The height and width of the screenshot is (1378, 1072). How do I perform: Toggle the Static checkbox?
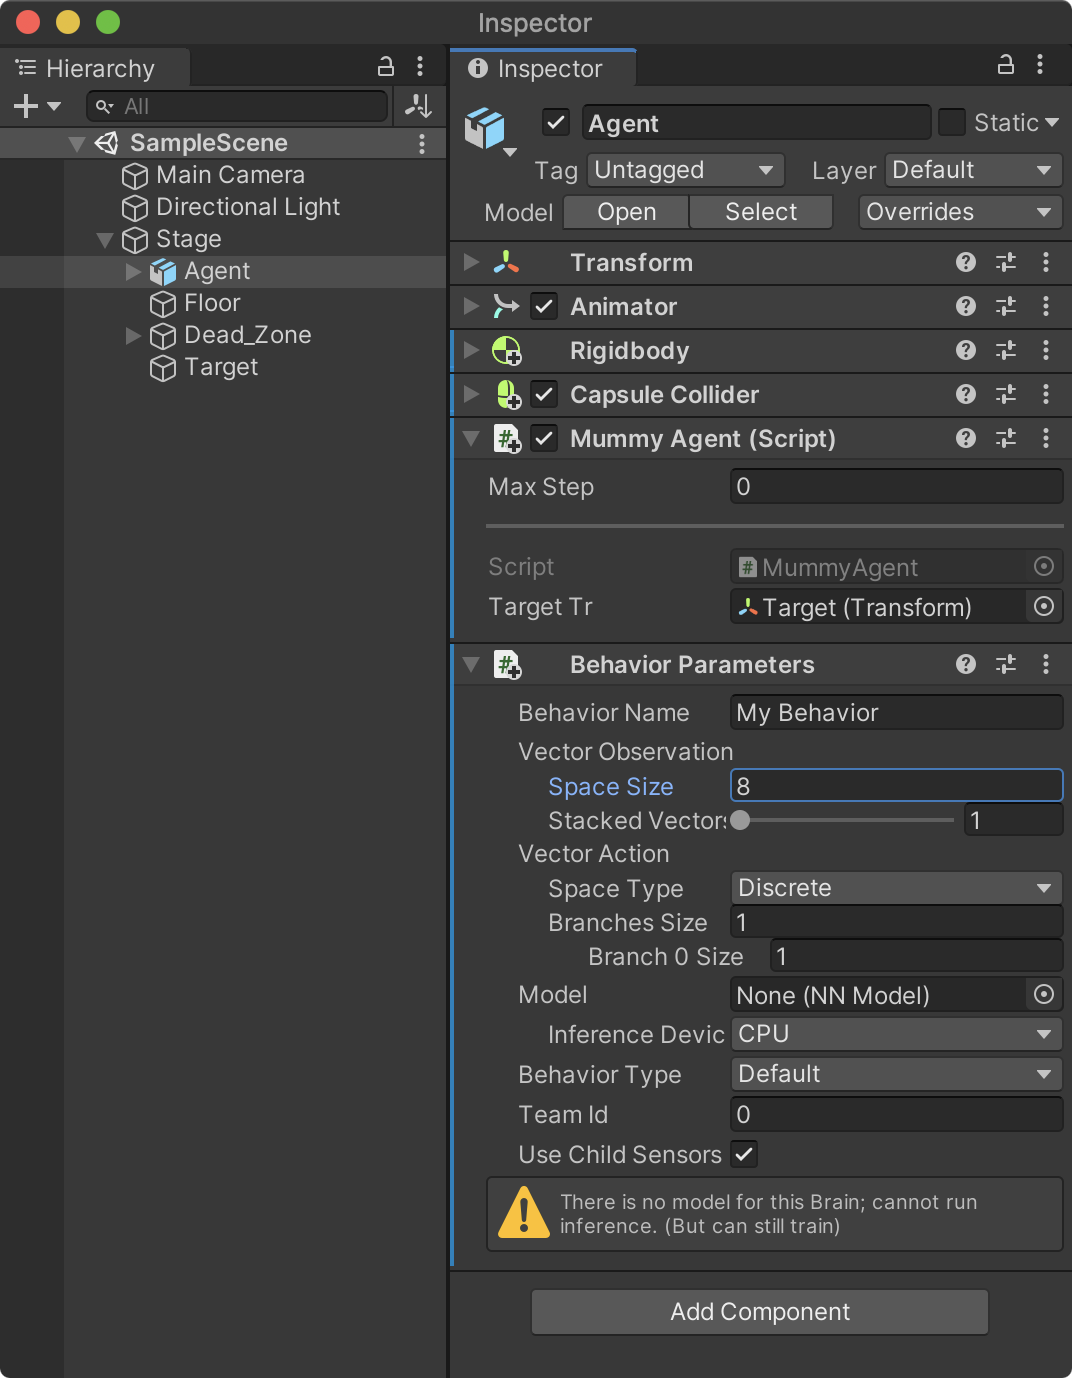coord(952,122)
